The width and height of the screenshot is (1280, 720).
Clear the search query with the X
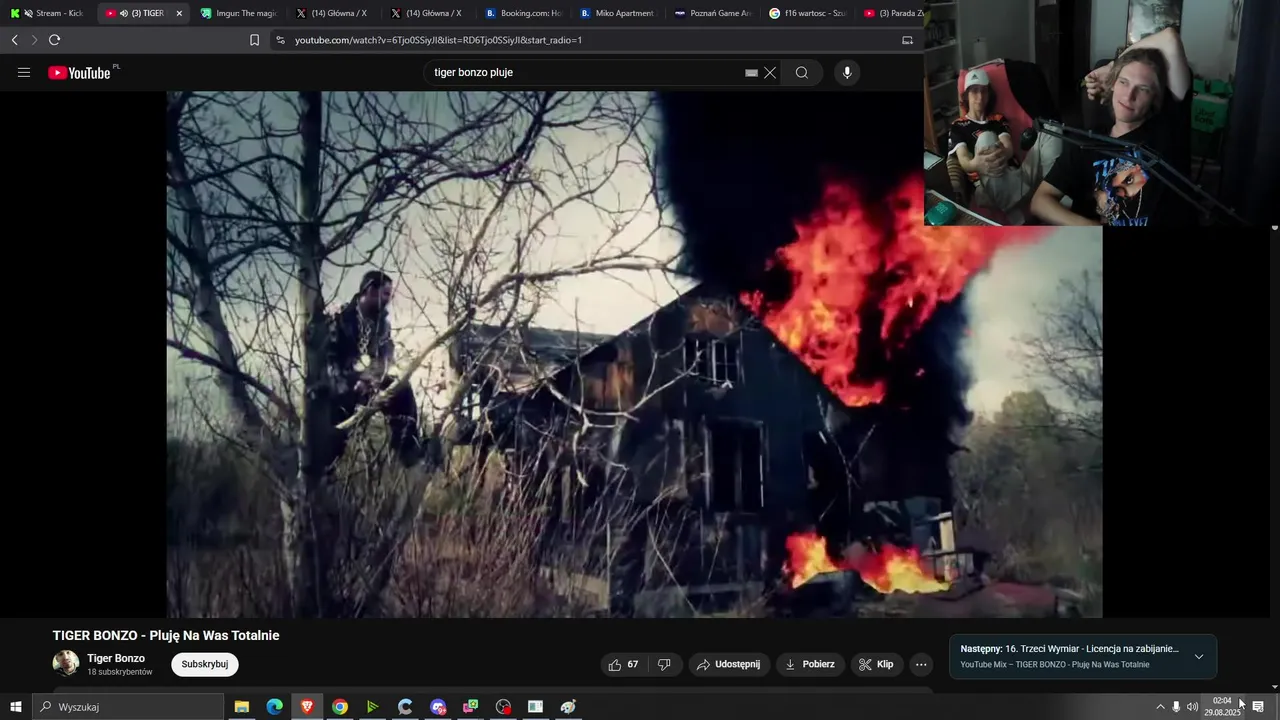tap(770, 73)
